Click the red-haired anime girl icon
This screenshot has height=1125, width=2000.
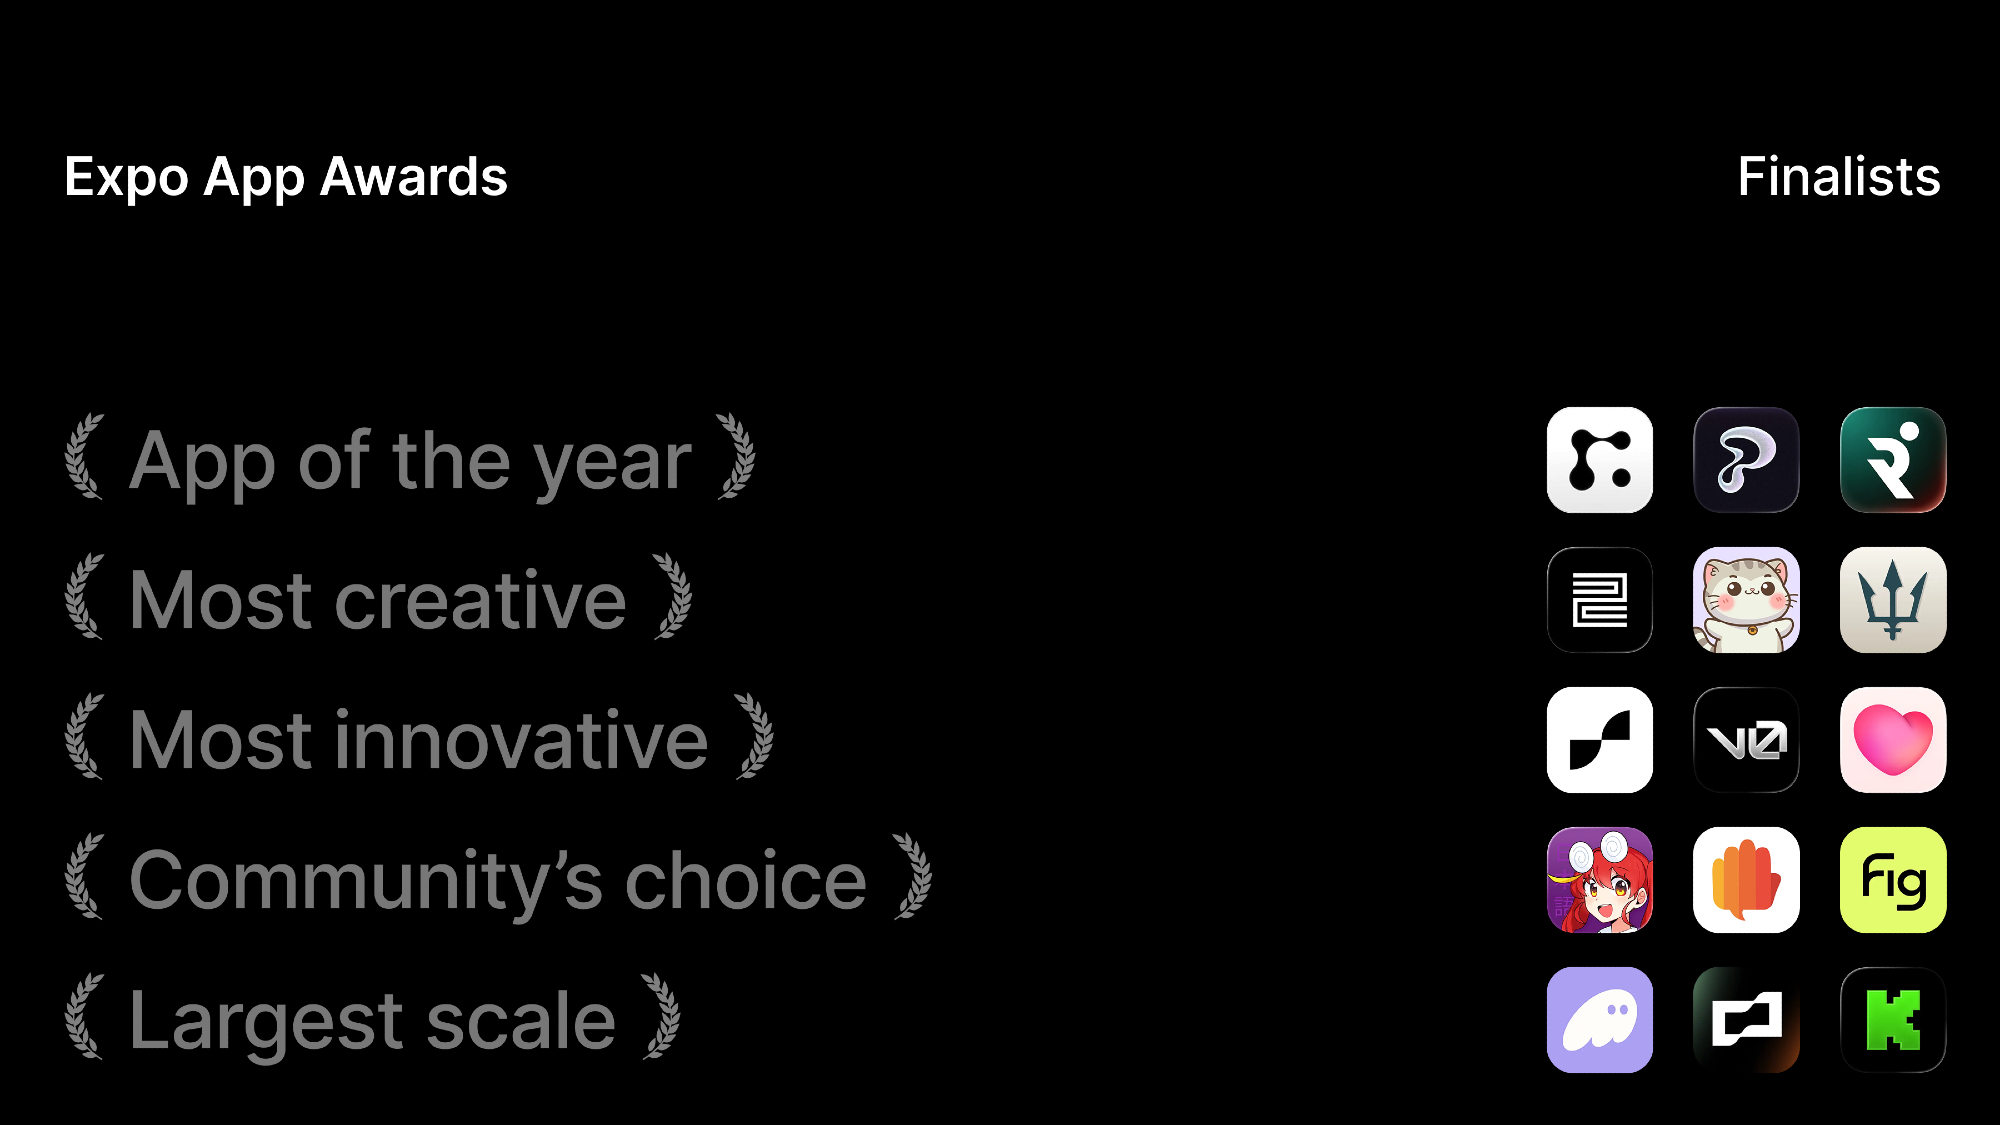[x=1599, y=880]
